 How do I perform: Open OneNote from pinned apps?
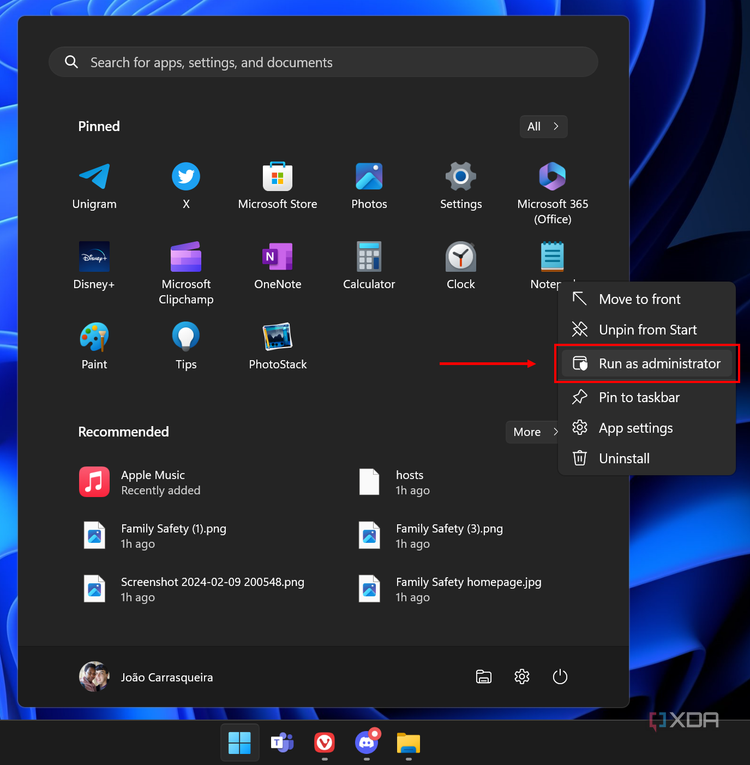(x=278, y=265)
